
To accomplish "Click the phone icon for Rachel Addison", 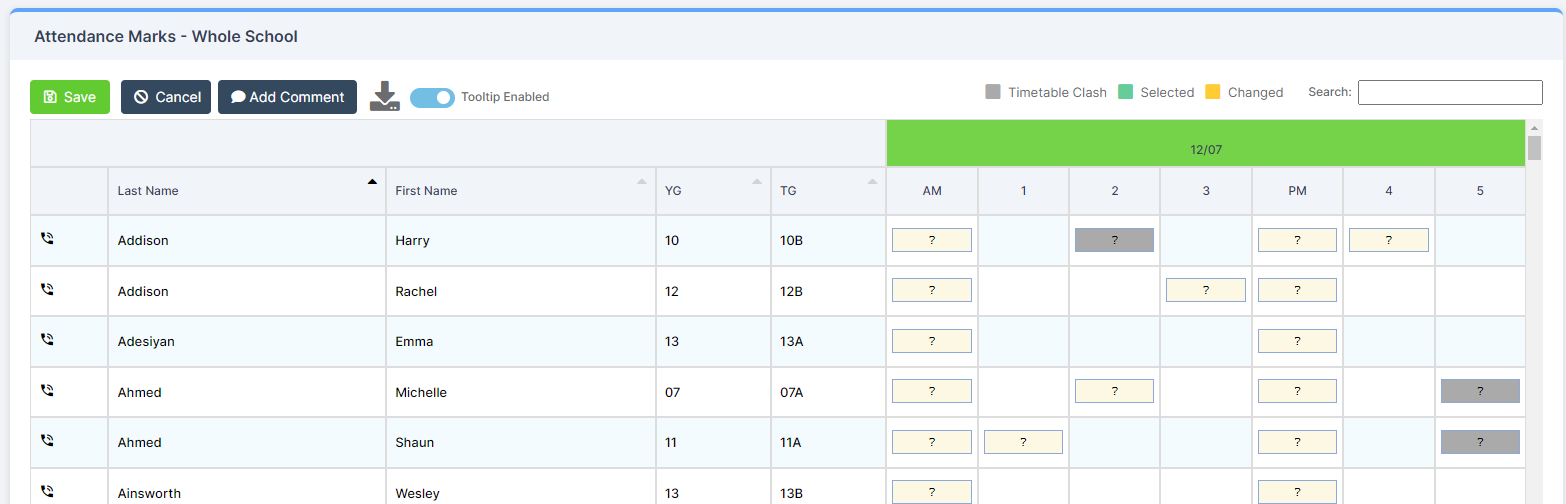I will pos(46,290).
